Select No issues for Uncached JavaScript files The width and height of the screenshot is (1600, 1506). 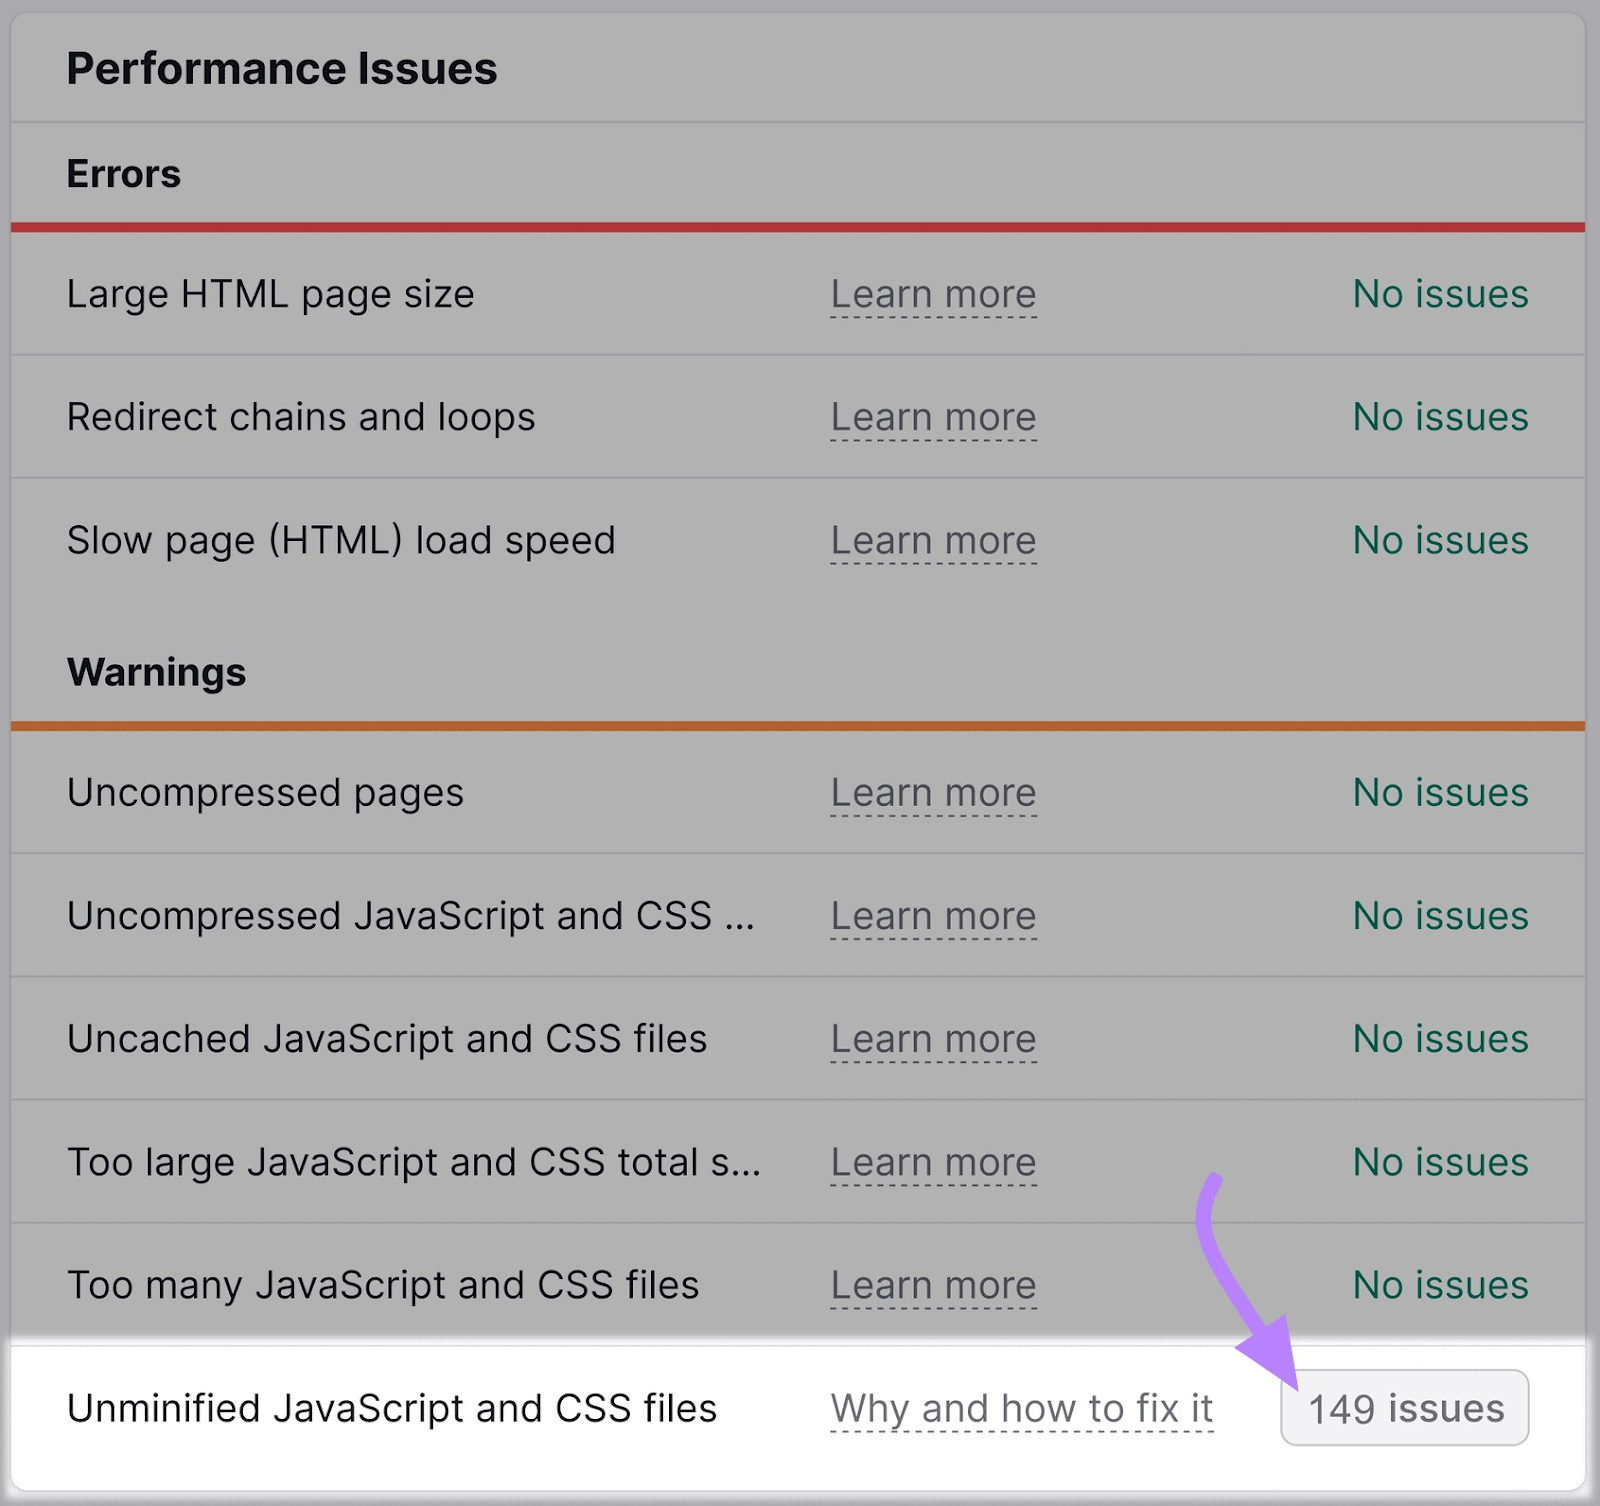coord(1438,1039)
